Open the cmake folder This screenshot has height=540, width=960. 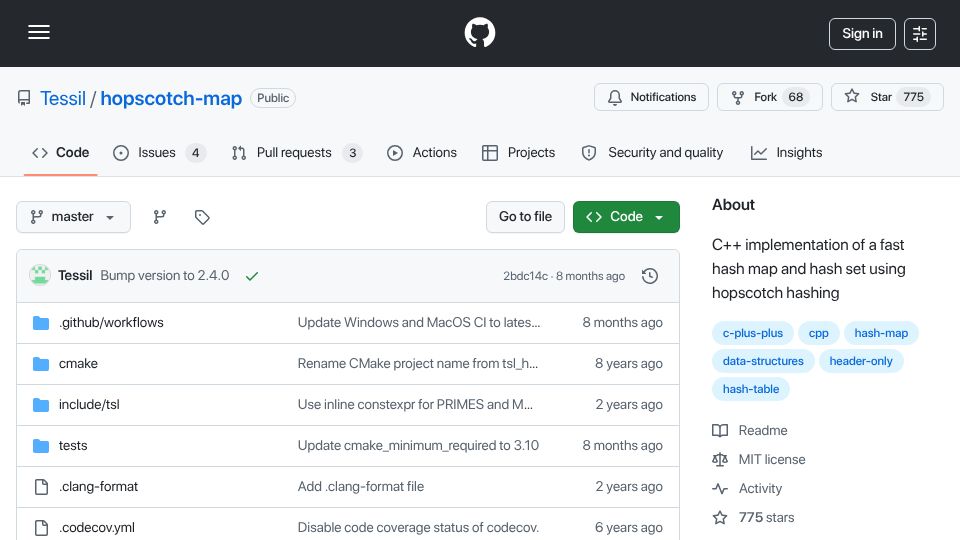pyautogui.click(x=78, y=364)
